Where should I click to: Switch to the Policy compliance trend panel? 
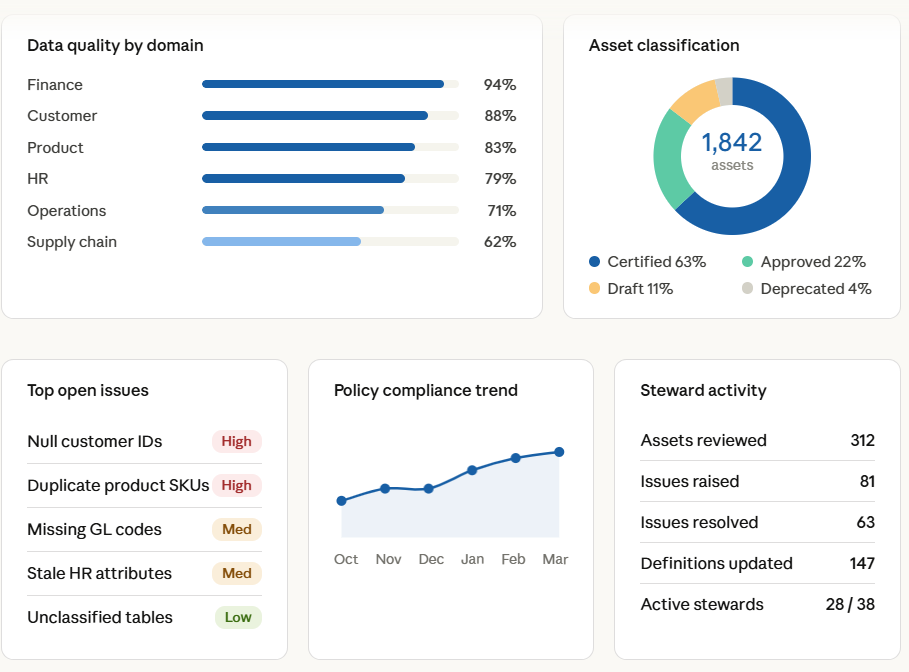coord(425,390)
